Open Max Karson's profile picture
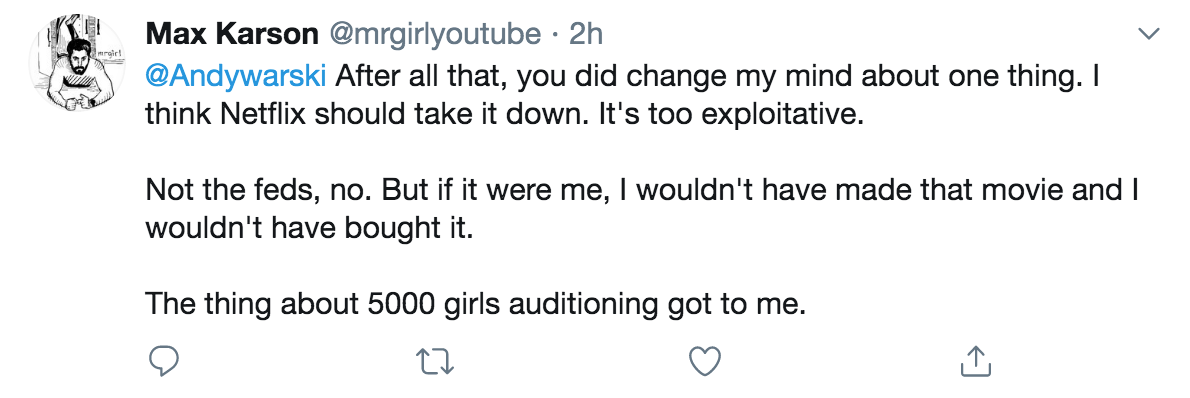 pyautogui.click(x=77, y=64)
